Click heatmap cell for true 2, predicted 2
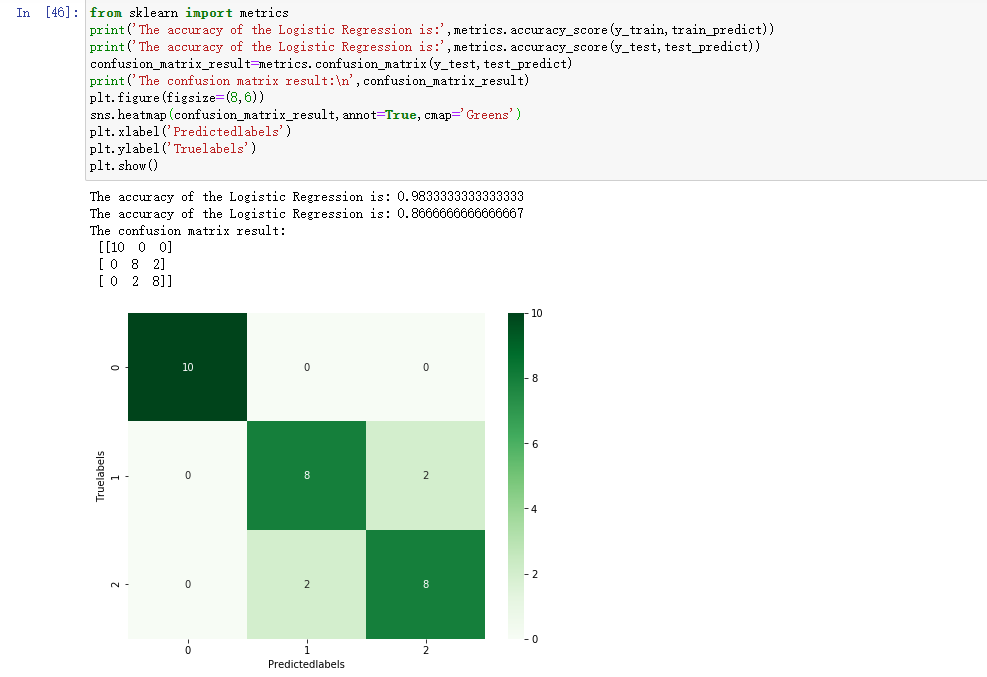The height and width of the screenshot is (677, 987). tap(426, 584)
